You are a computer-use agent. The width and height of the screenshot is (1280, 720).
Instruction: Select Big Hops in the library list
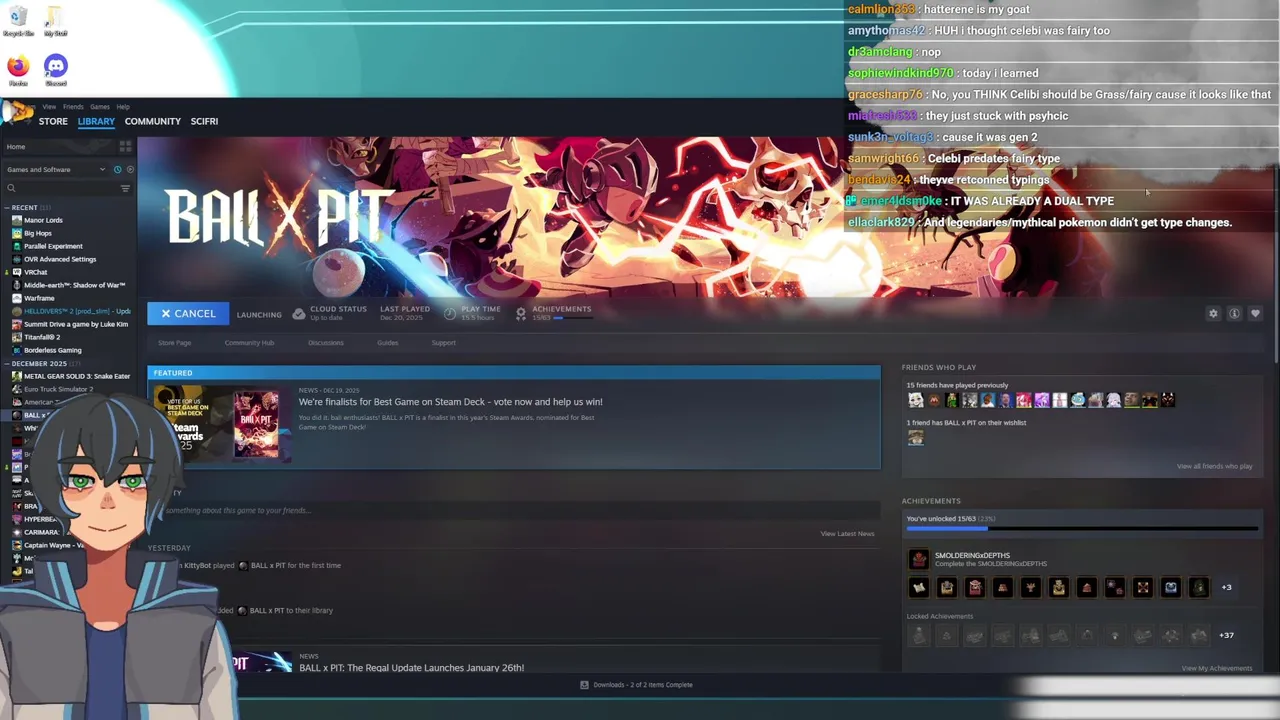37,233
